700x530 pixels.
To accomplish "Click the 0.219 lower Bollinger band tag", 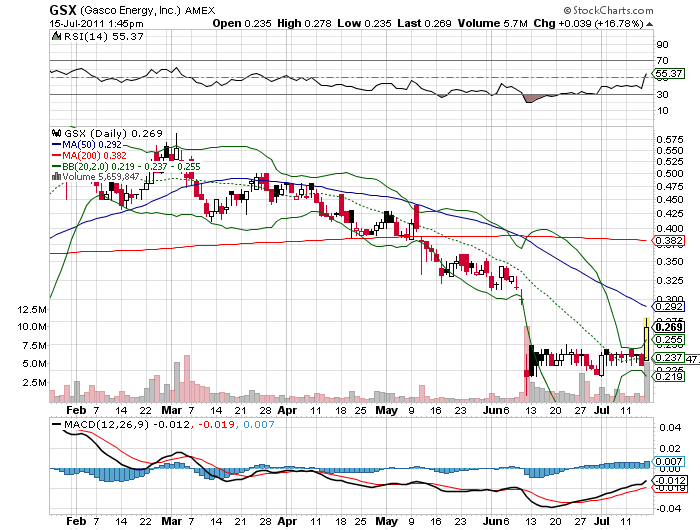I will pyautogui.click(x=669, y=376).
